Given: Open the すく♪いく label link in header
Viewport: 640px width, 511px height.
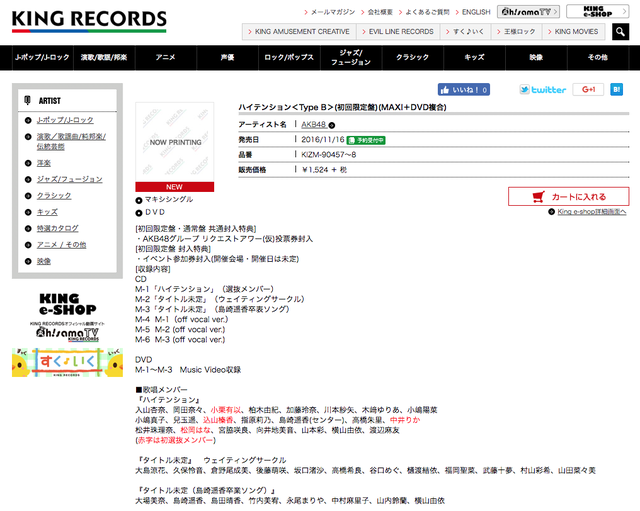Looking at the screenshot, I should [466, 31].
